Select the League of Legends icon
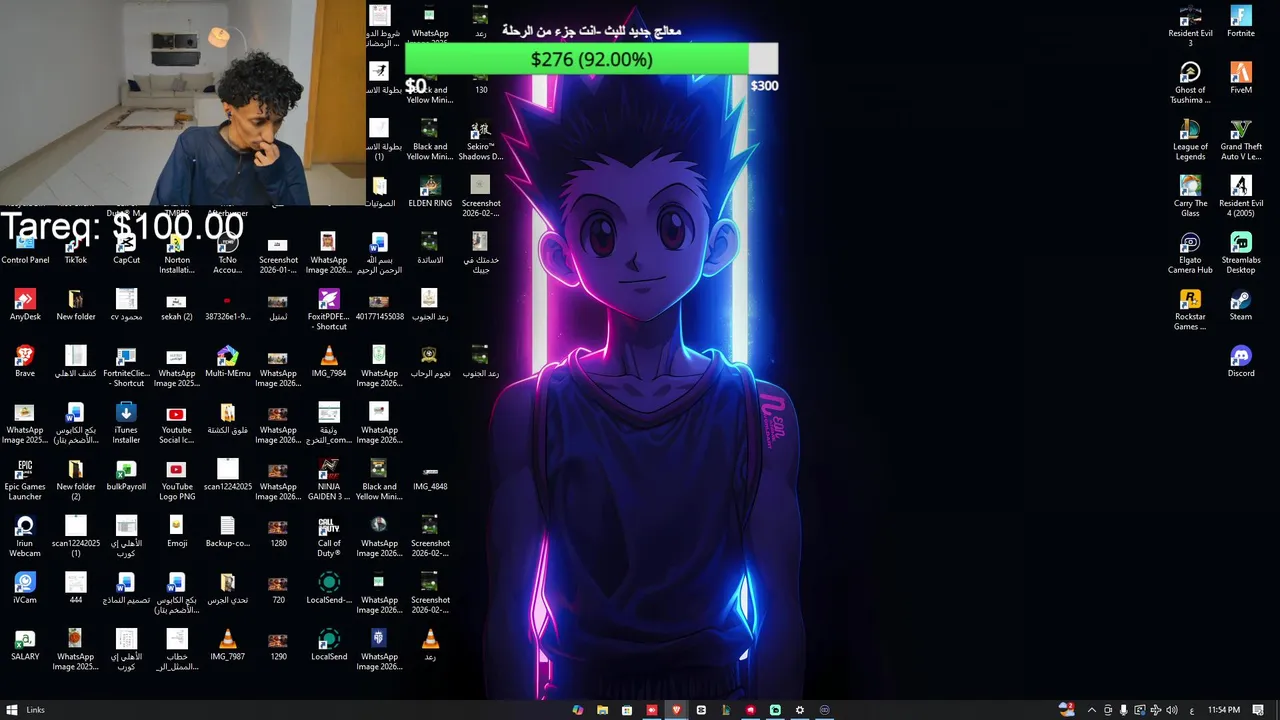1280x720 pixels. click(x=1190, y=141)
